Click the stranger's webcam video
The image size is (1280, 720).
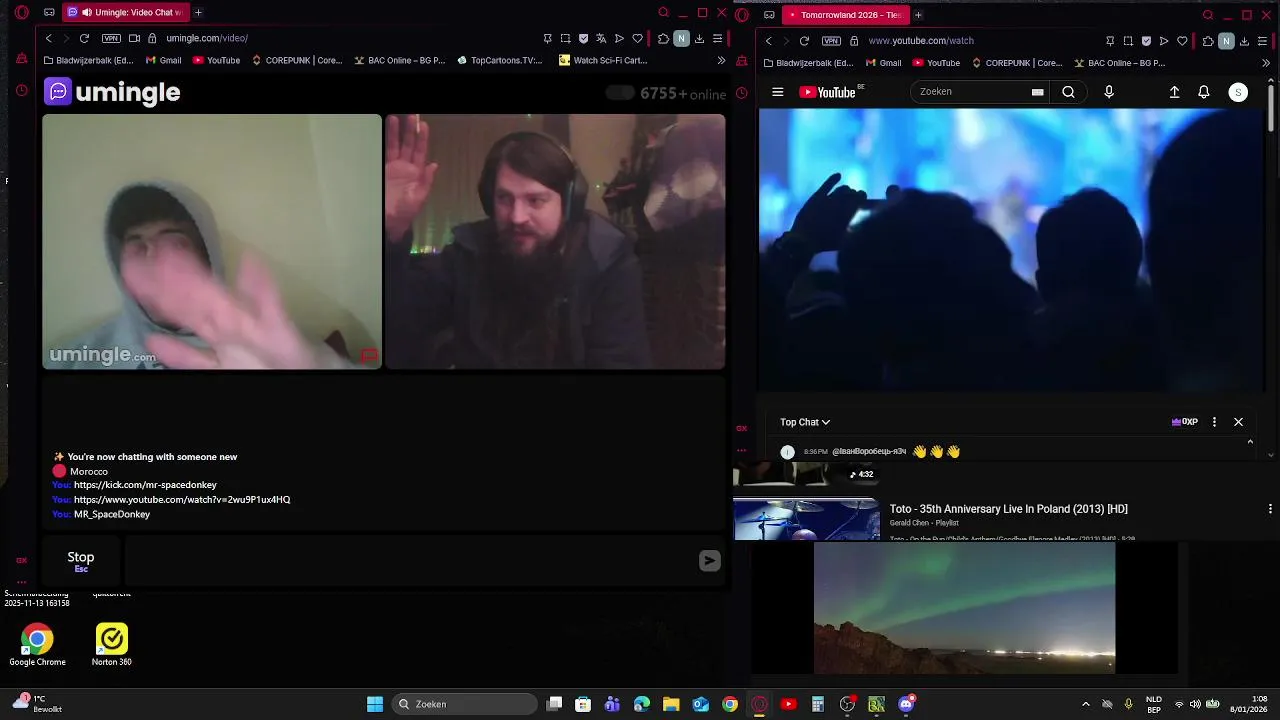coord(212,241)
